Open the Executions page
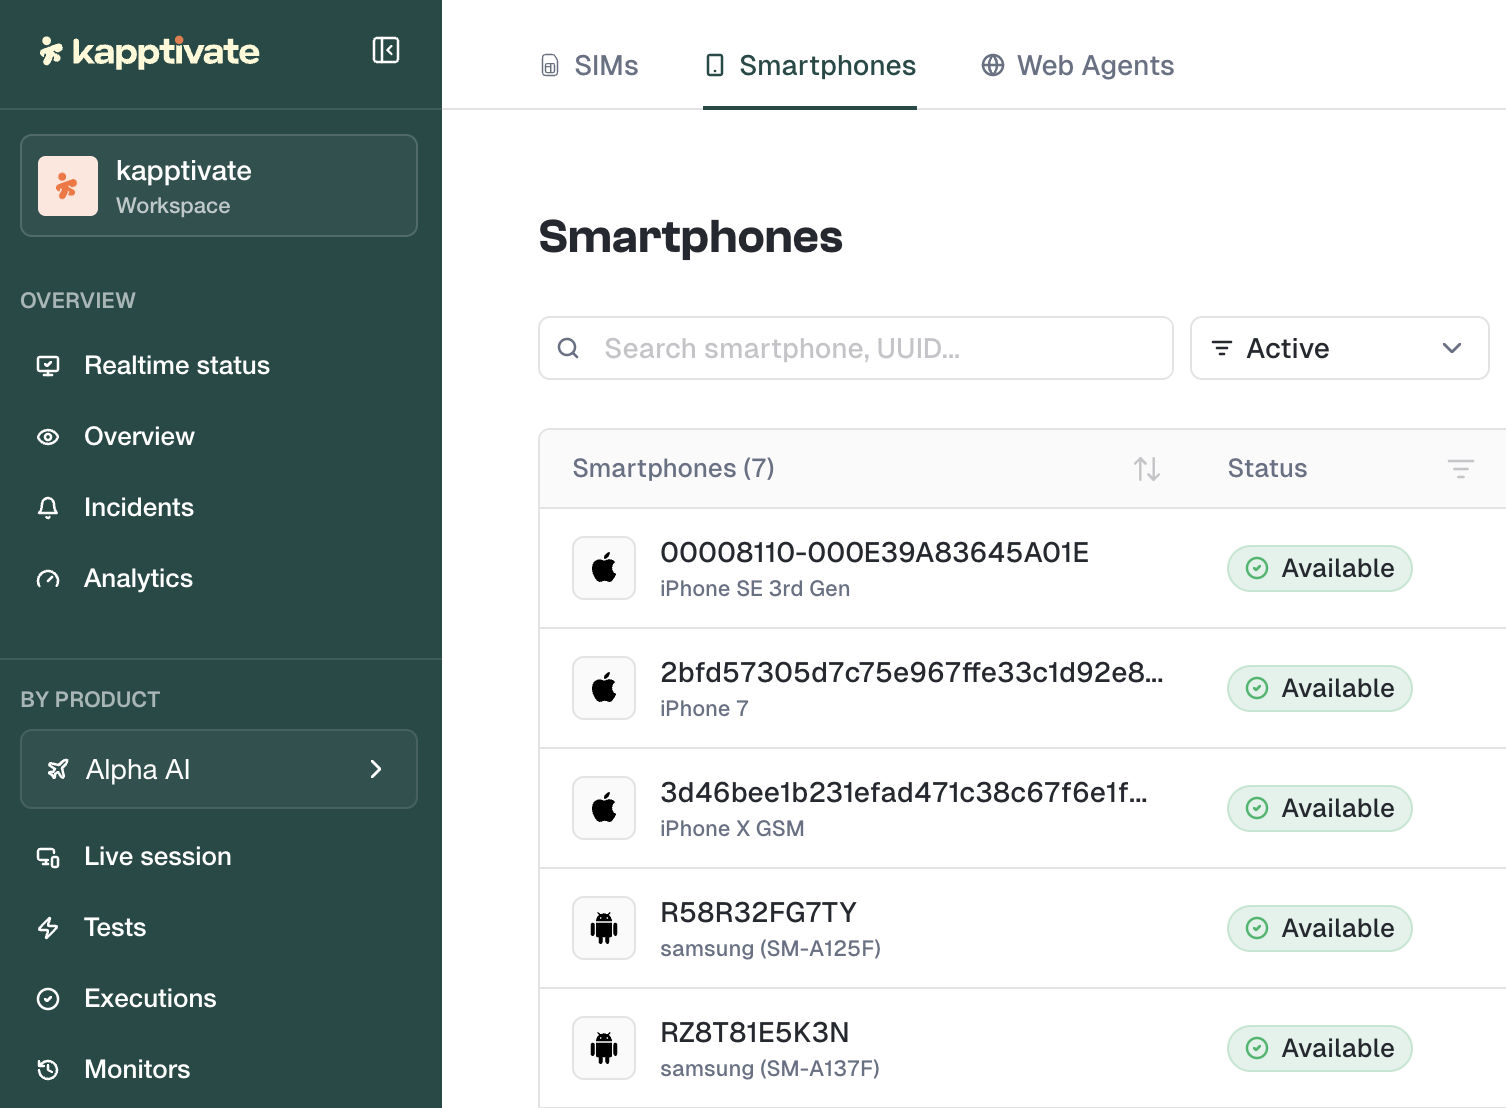This screenshot has height=1108, width=1506. [x=150, y=998]
